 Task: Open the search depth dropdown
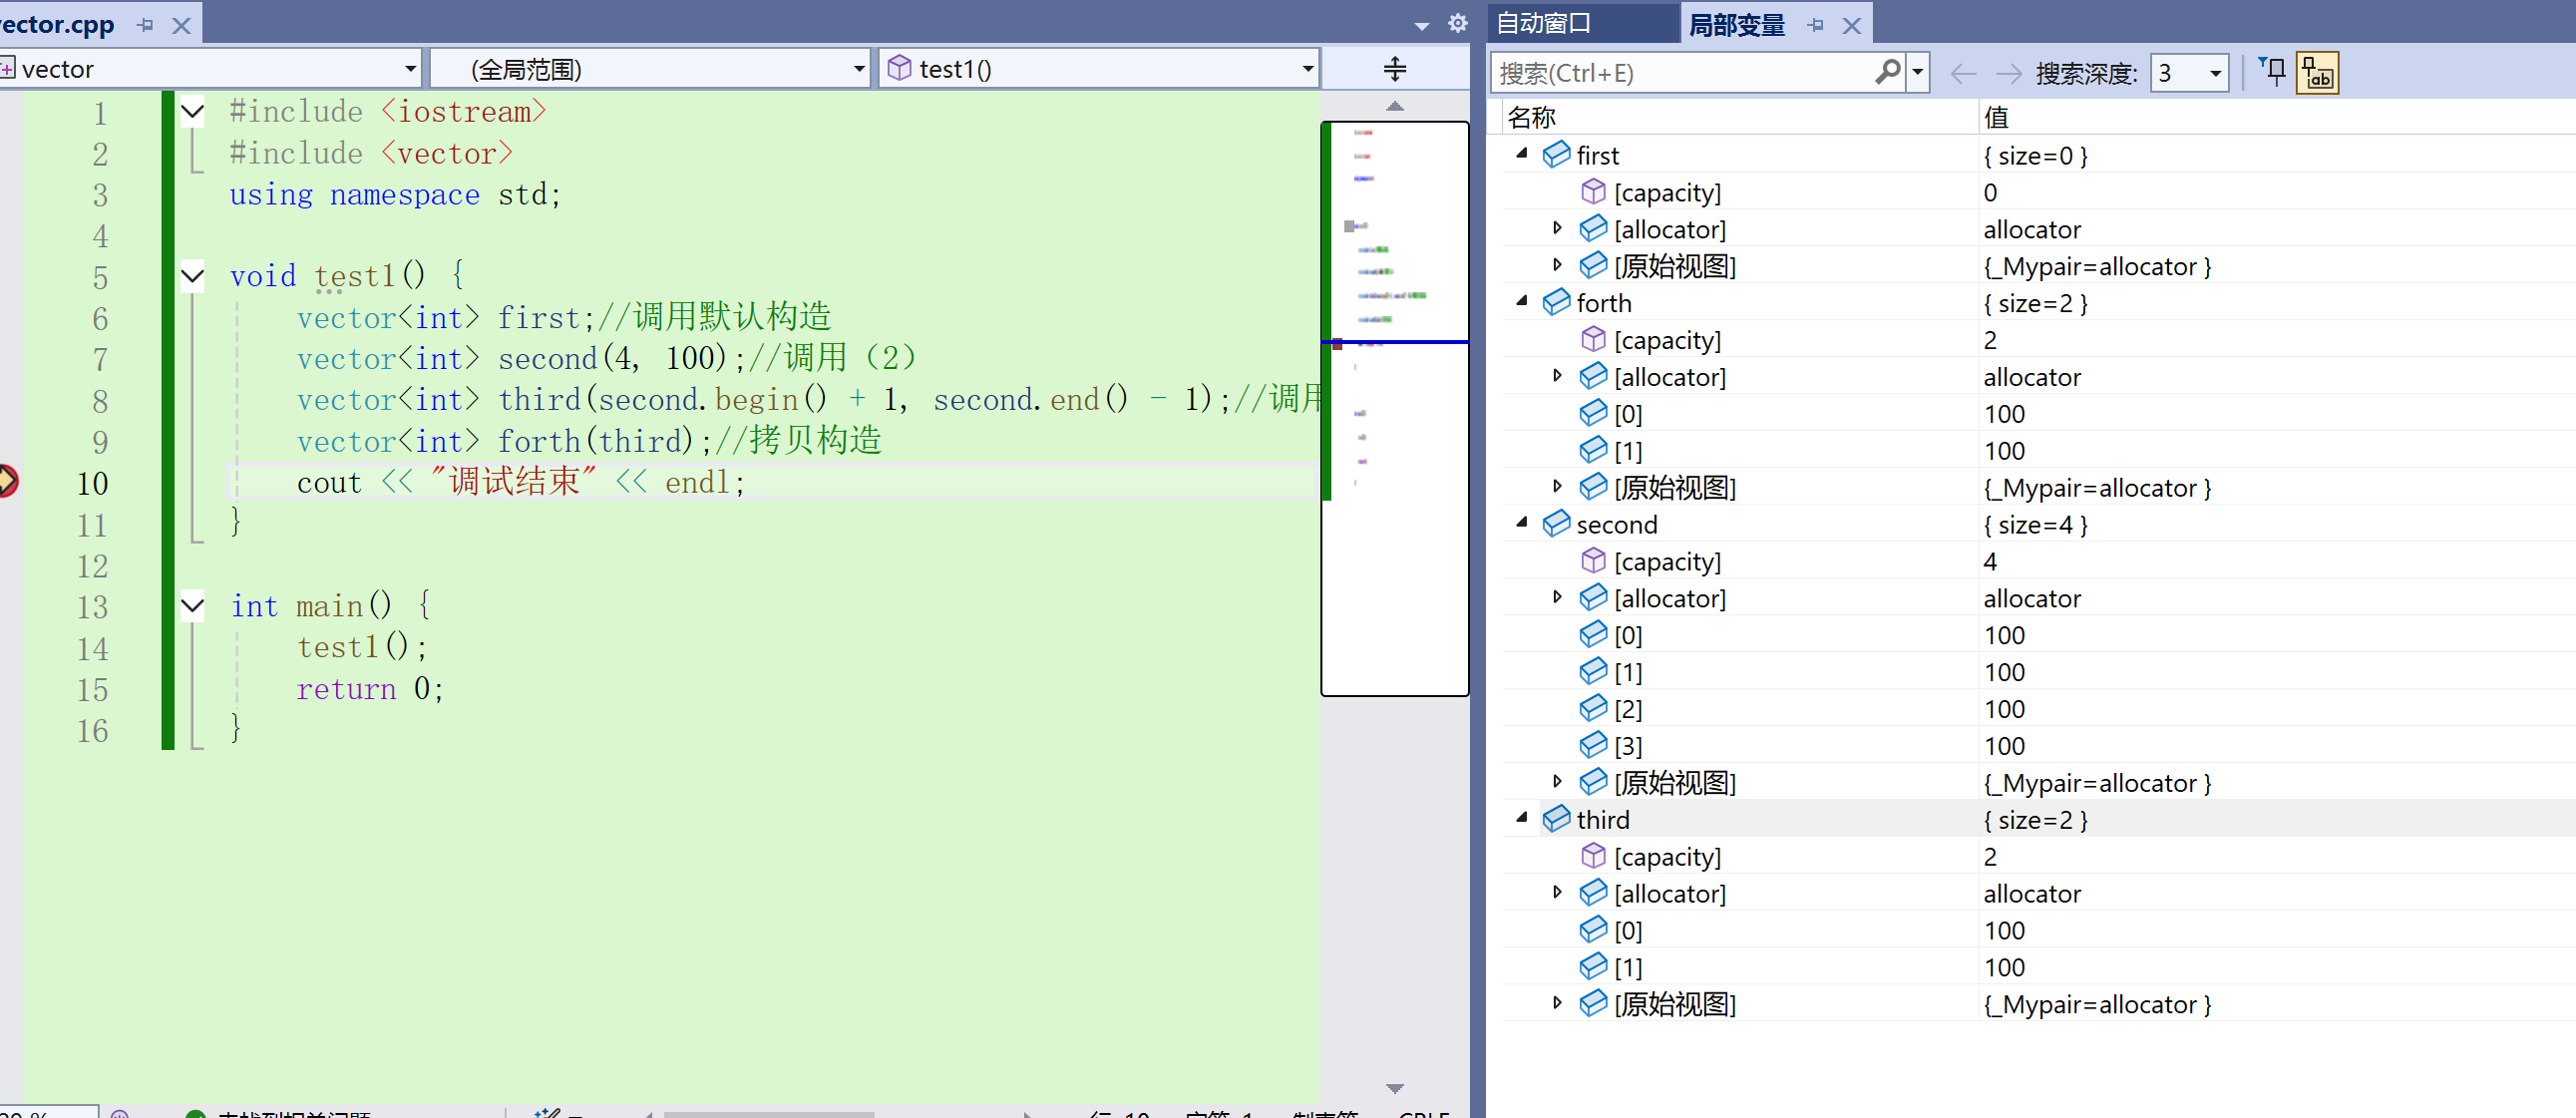2215,73
